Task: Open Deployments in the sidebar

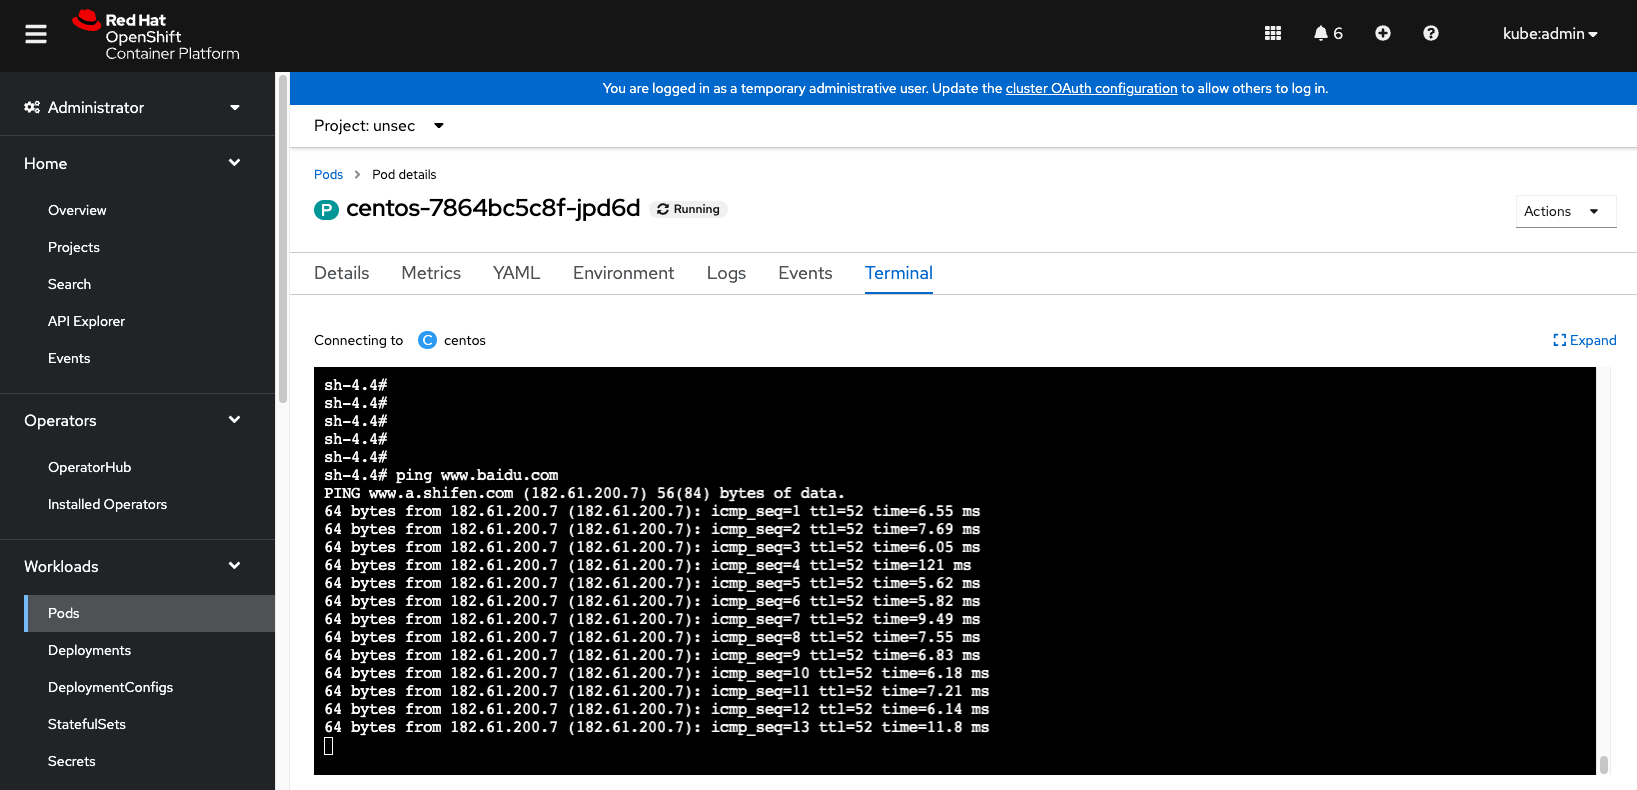Action: (x=89, y=650)
